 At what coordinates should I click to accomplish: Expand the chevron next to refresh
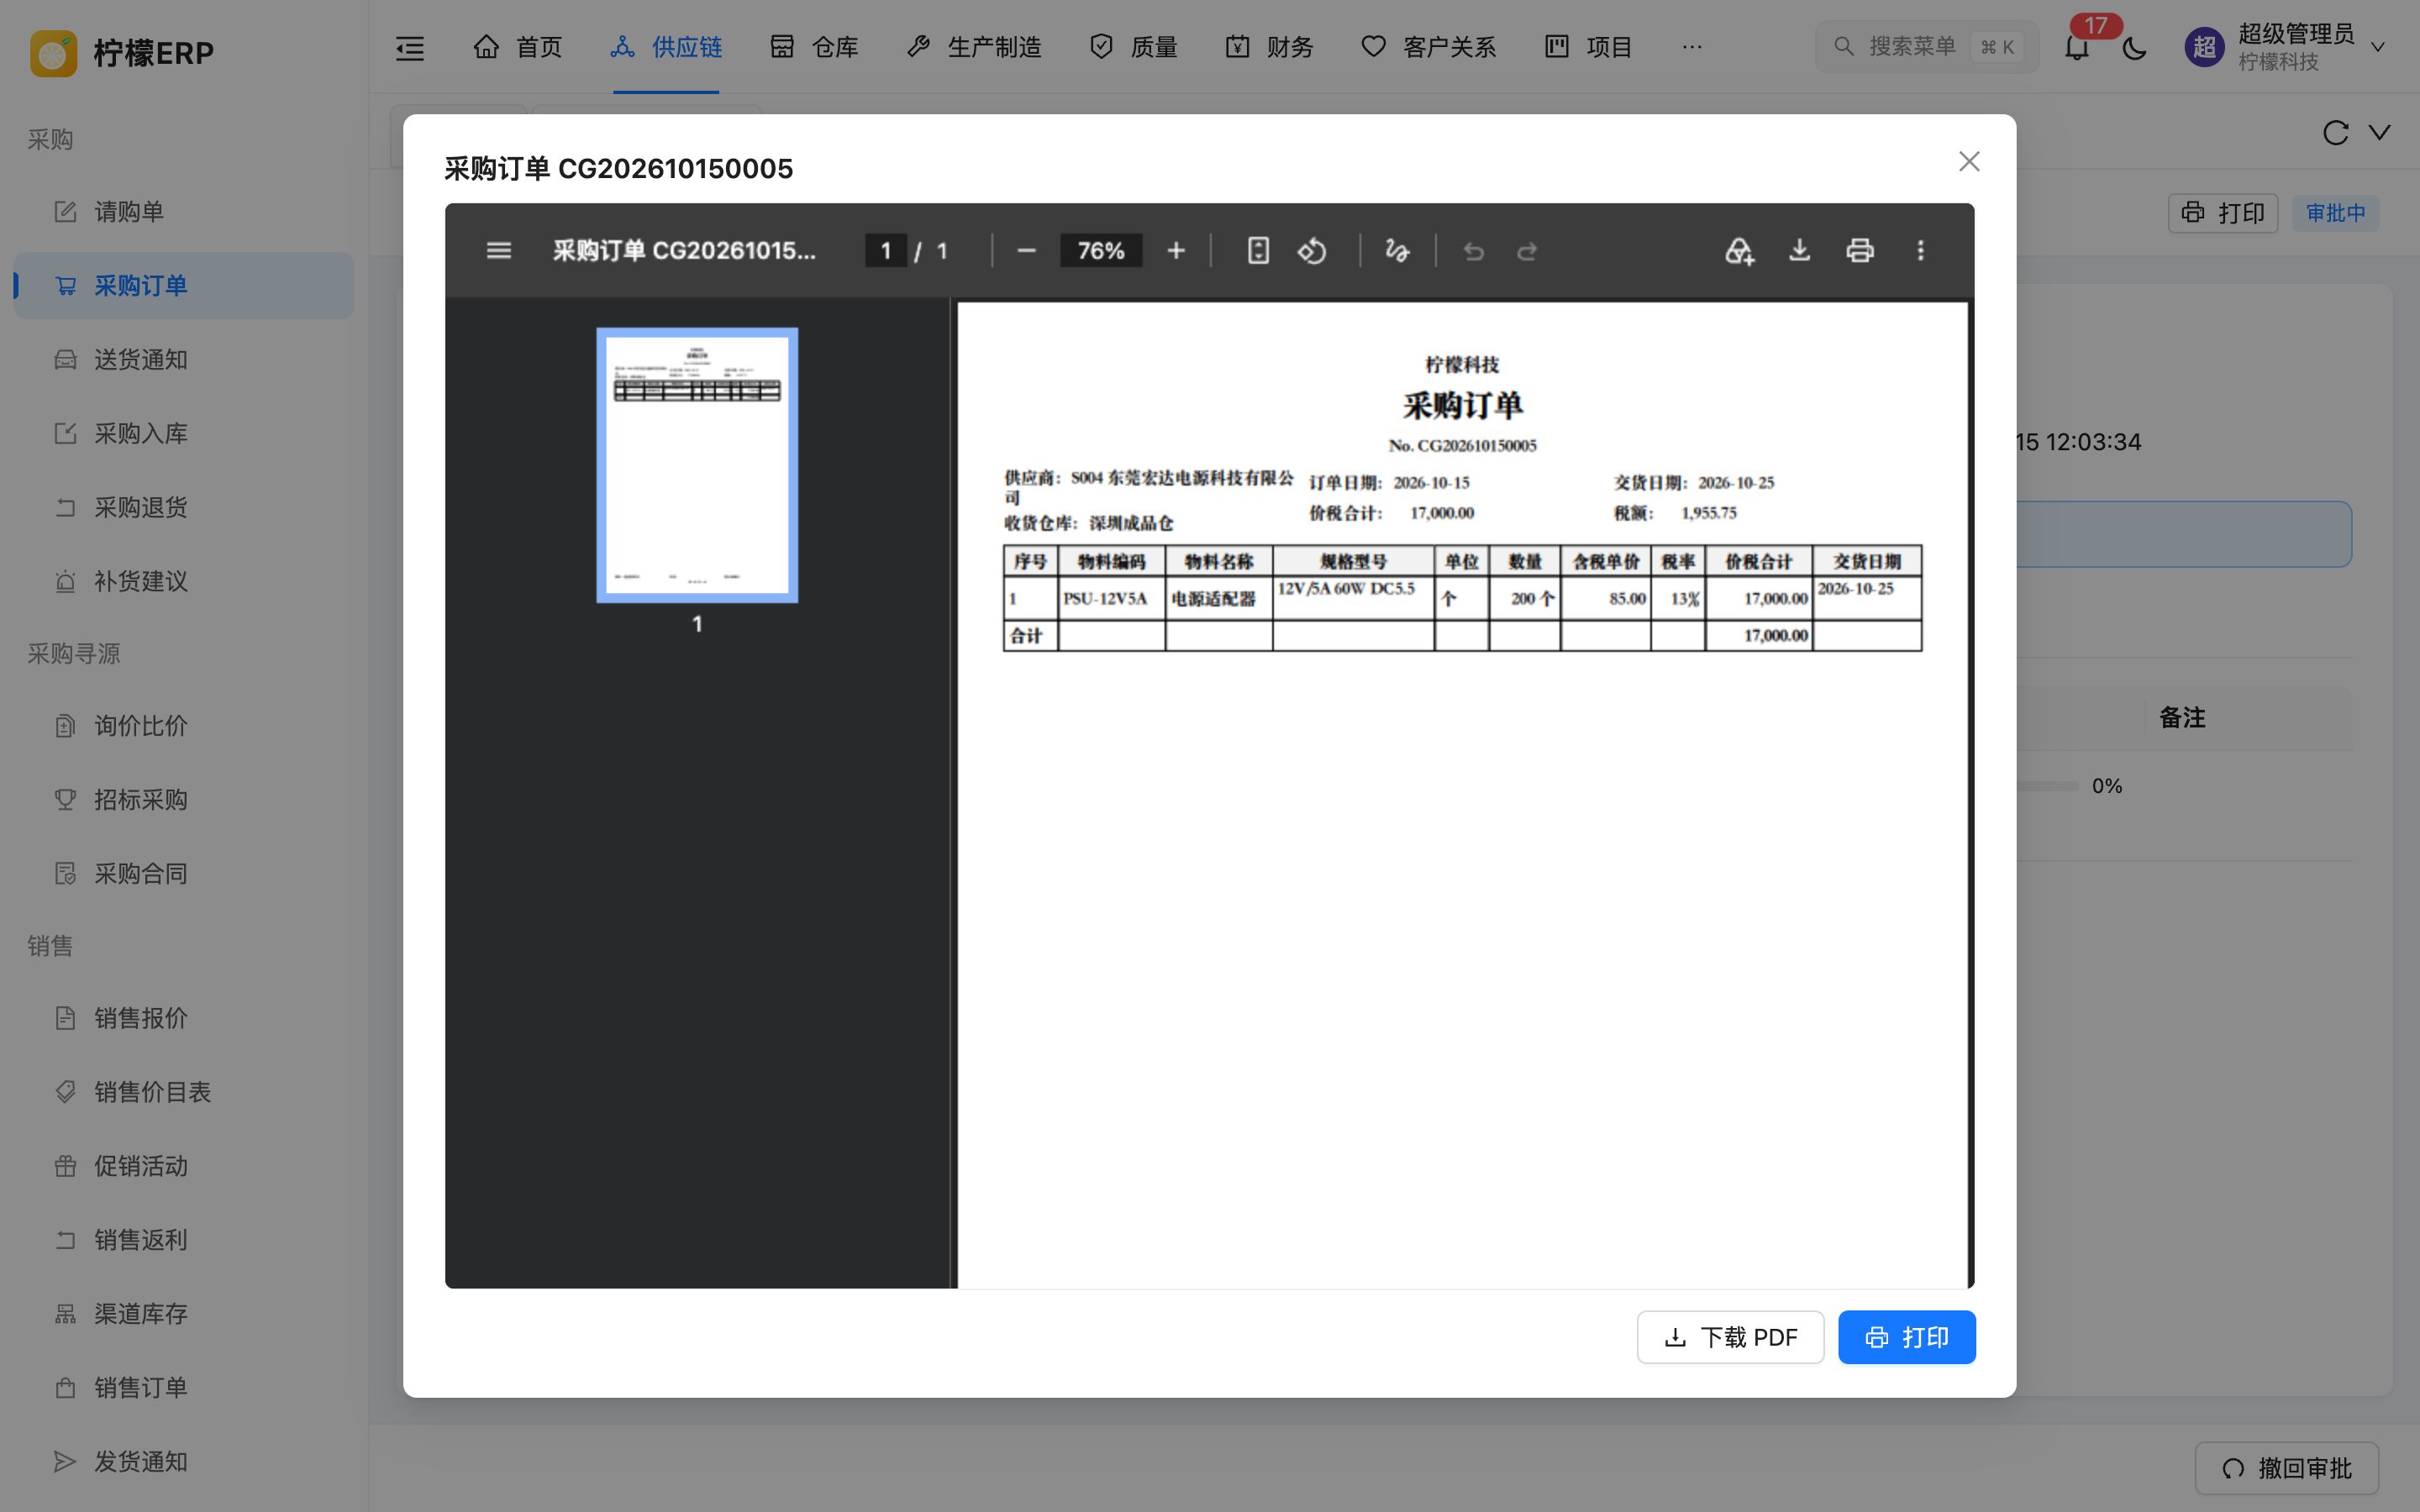(2380, 133)
